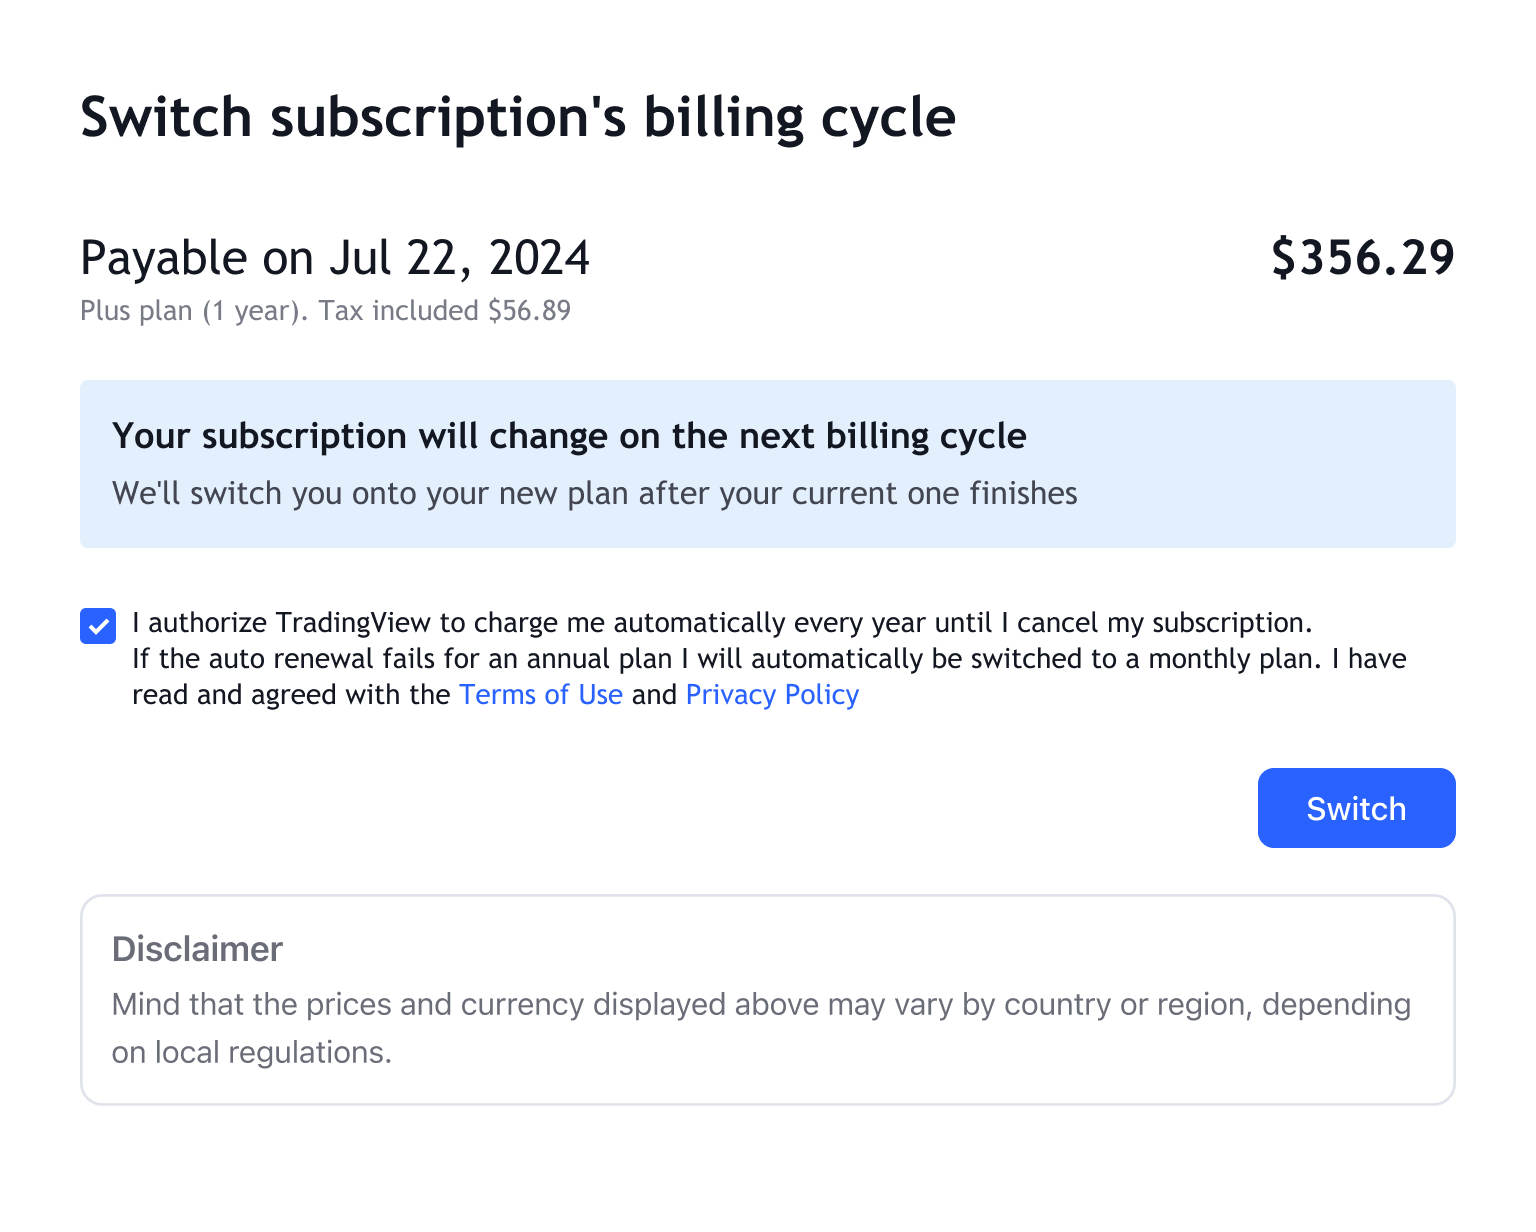This screenshot has width=1536, height=1232.
Task: Open the Privacy Policy link
Action: [x=772, y=695]
